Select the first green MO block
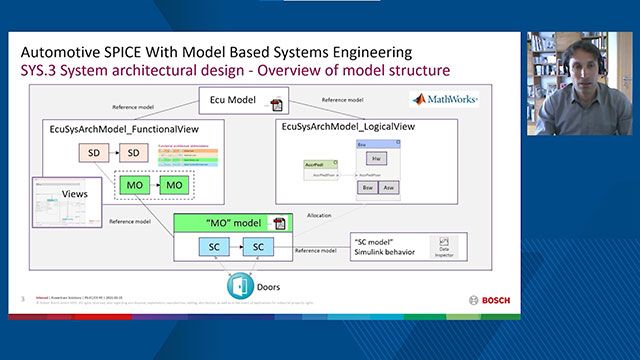 coord(135,185)
